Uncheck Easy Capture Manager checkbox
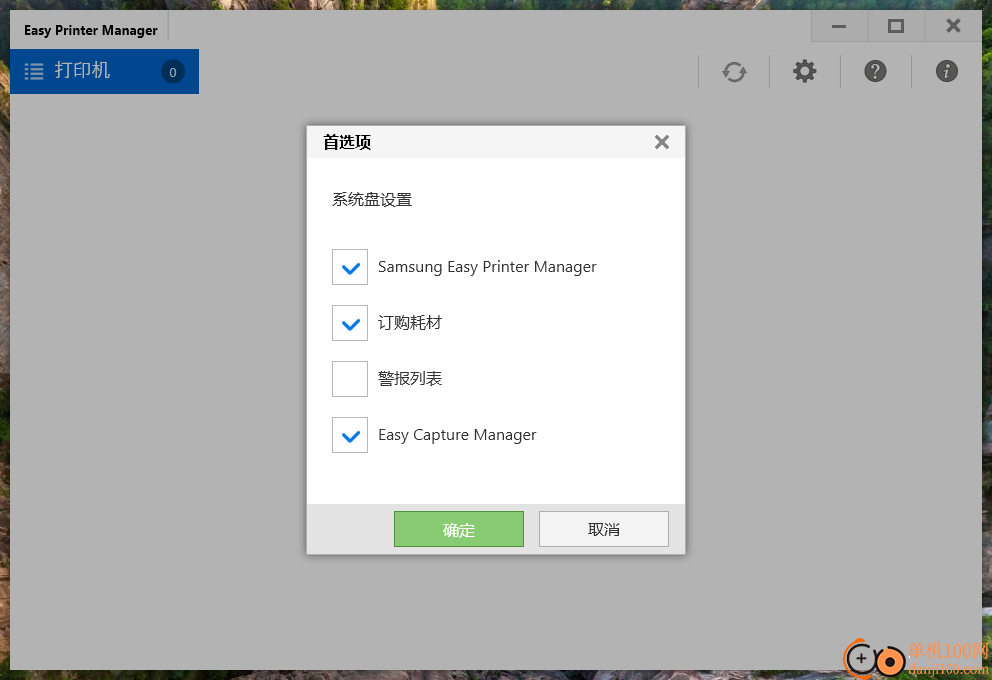Viewport: 992px width, 680px height. click(350, 435)
